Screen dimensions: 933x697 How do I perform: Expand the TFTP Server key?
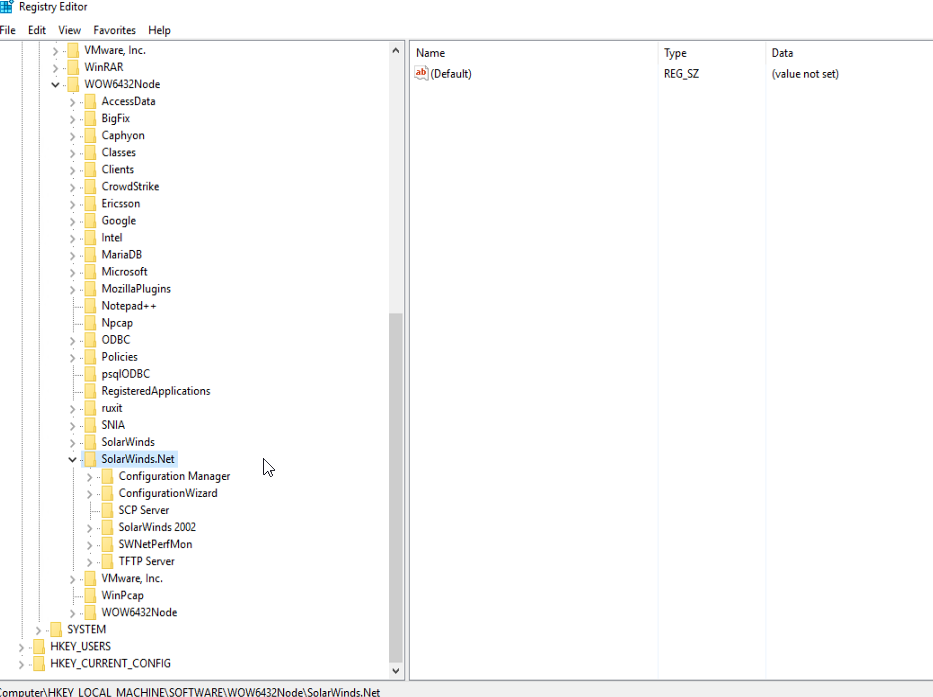[90, 562]
